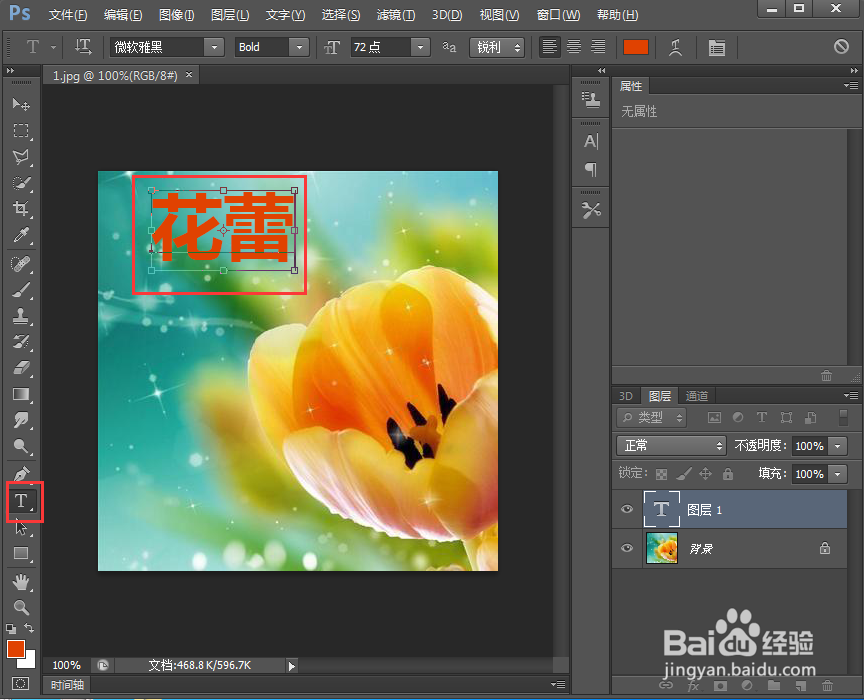This screenshot has height=700, width=864.
Task: Open the Tool Presets panel icon
Action: (591, 209)
